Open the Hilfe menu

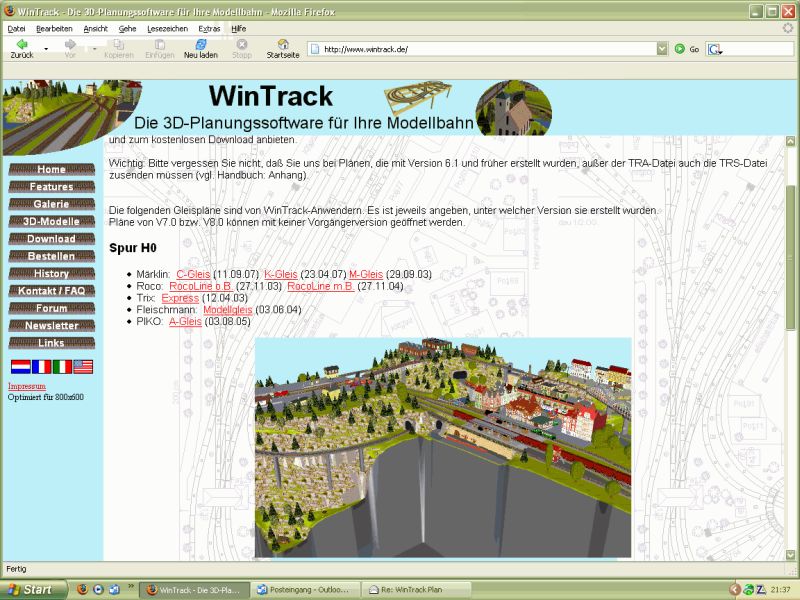238,29
